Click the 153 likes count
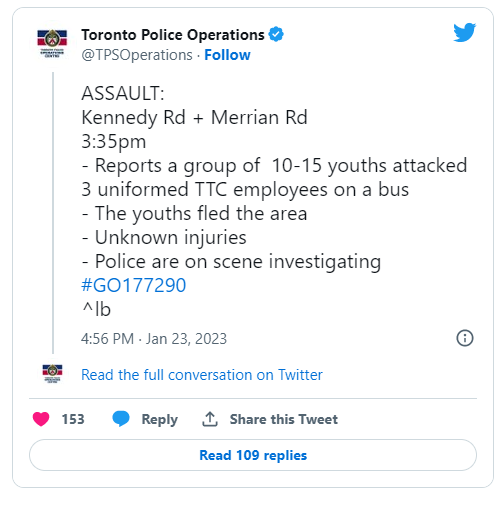This screenshot has height=506, width=502. click(73, 419)
